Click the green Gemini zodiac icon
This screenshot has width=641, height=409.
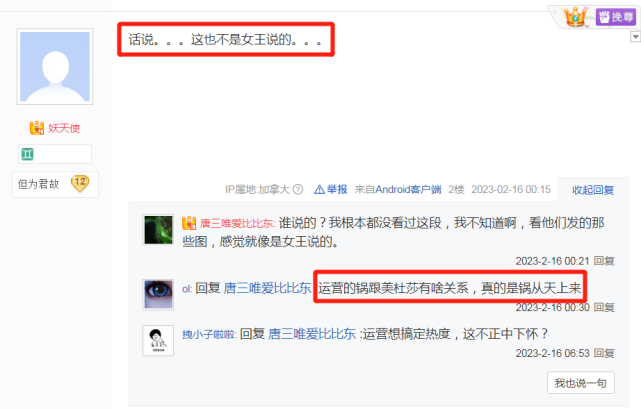pyautogui.click(x=27, y=154)
